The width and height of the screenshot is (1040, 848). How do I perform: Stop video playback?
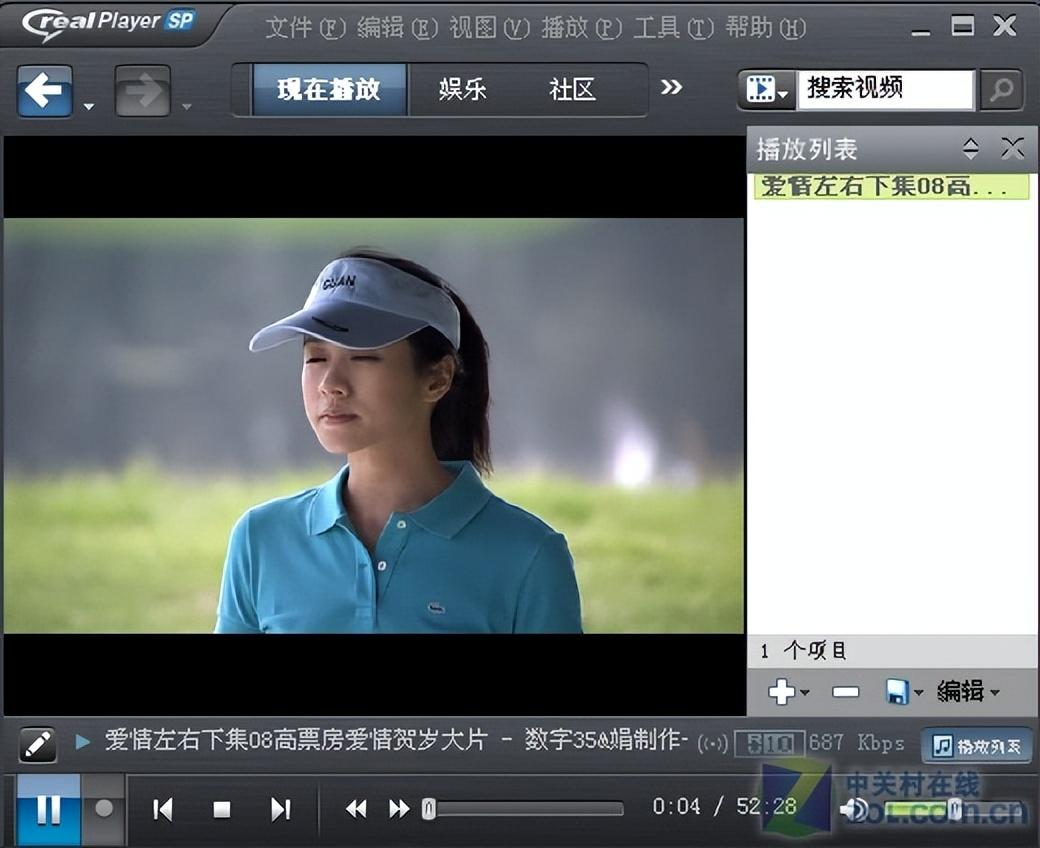[222, 809]
